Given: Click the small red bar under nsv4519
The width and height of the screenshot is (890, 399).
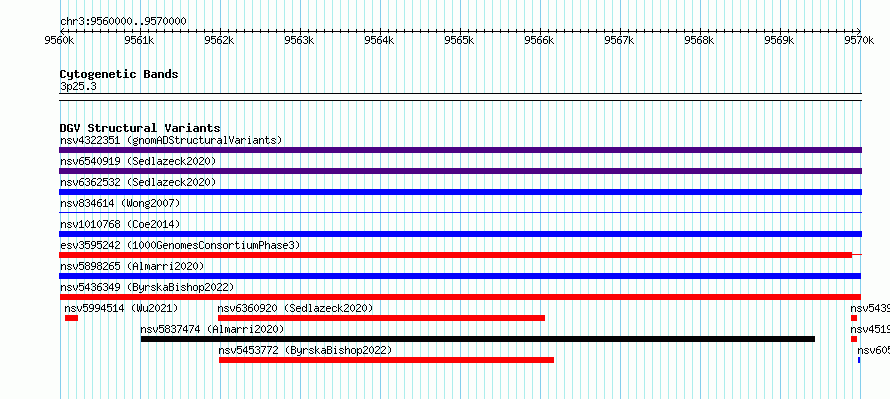Looking at the screenshot, I should (x=854, y=339).
